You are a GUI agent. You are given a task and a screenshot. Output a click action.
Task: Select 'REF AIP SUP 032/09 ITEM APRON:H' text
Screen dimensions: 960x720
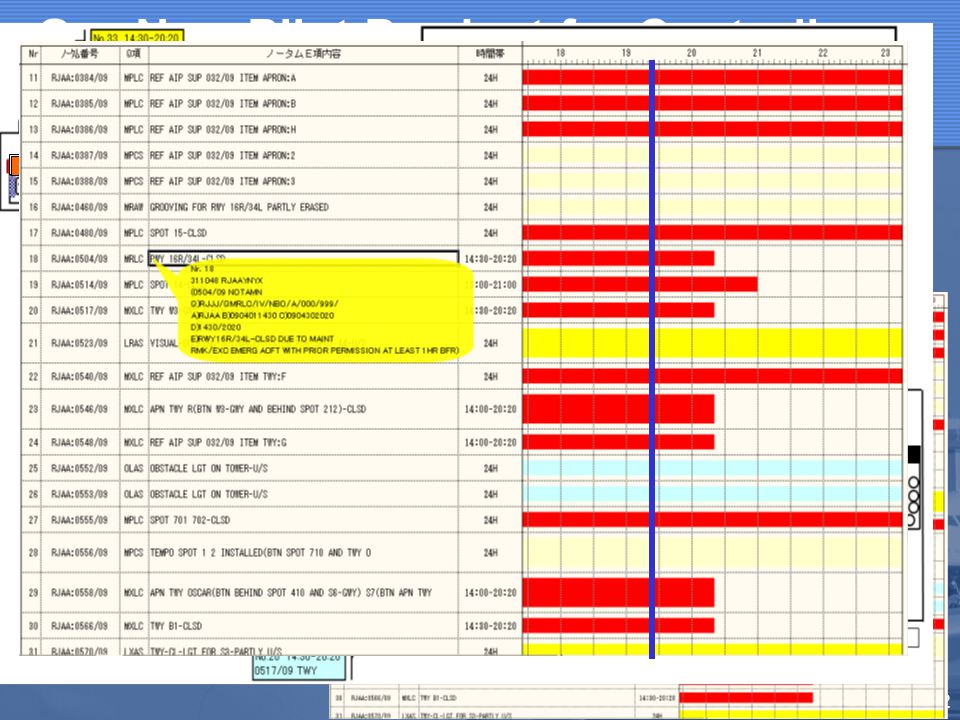223,129
